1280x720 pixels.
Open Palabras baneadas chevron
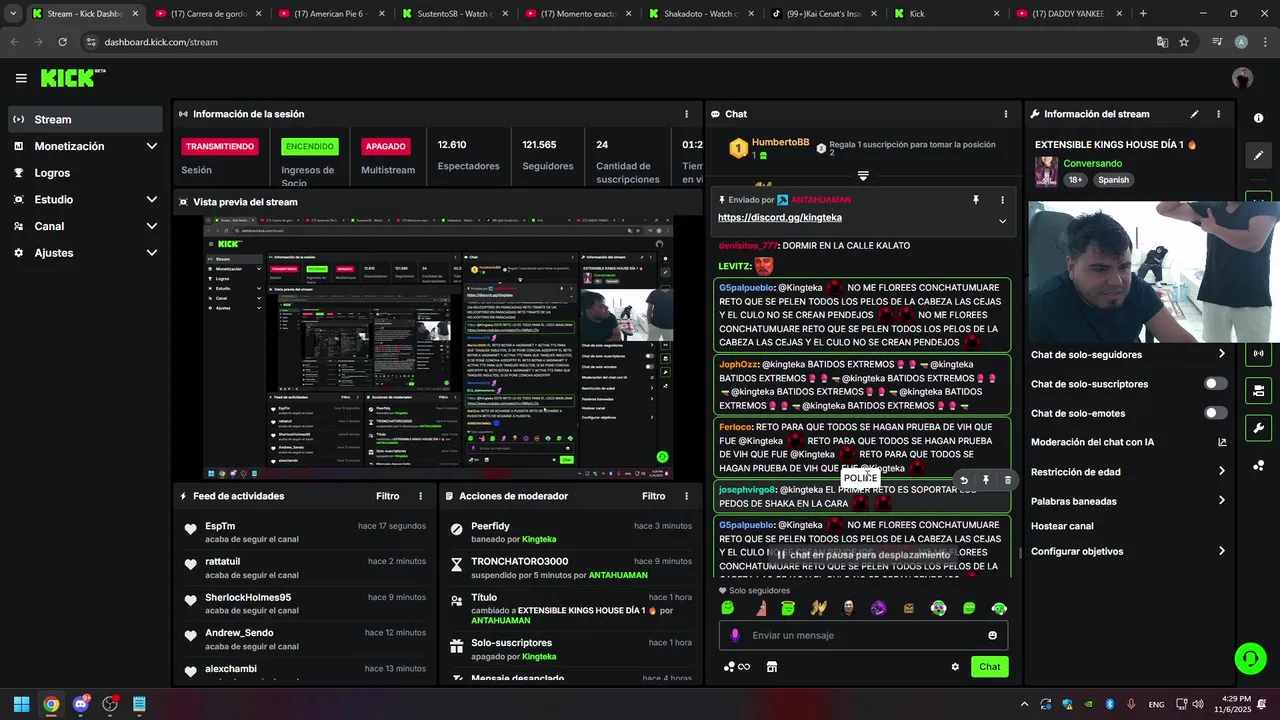1221,501
